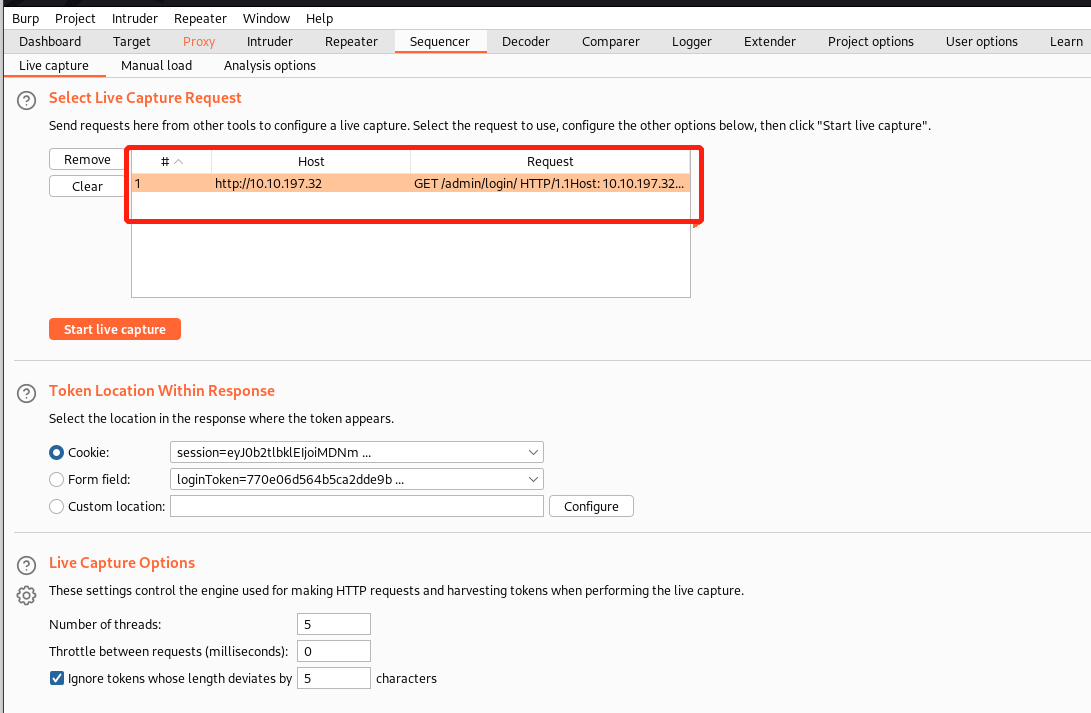
Task: Open help for Token Location Within Response
Action: pyautogui.click(x=26, y=392)
